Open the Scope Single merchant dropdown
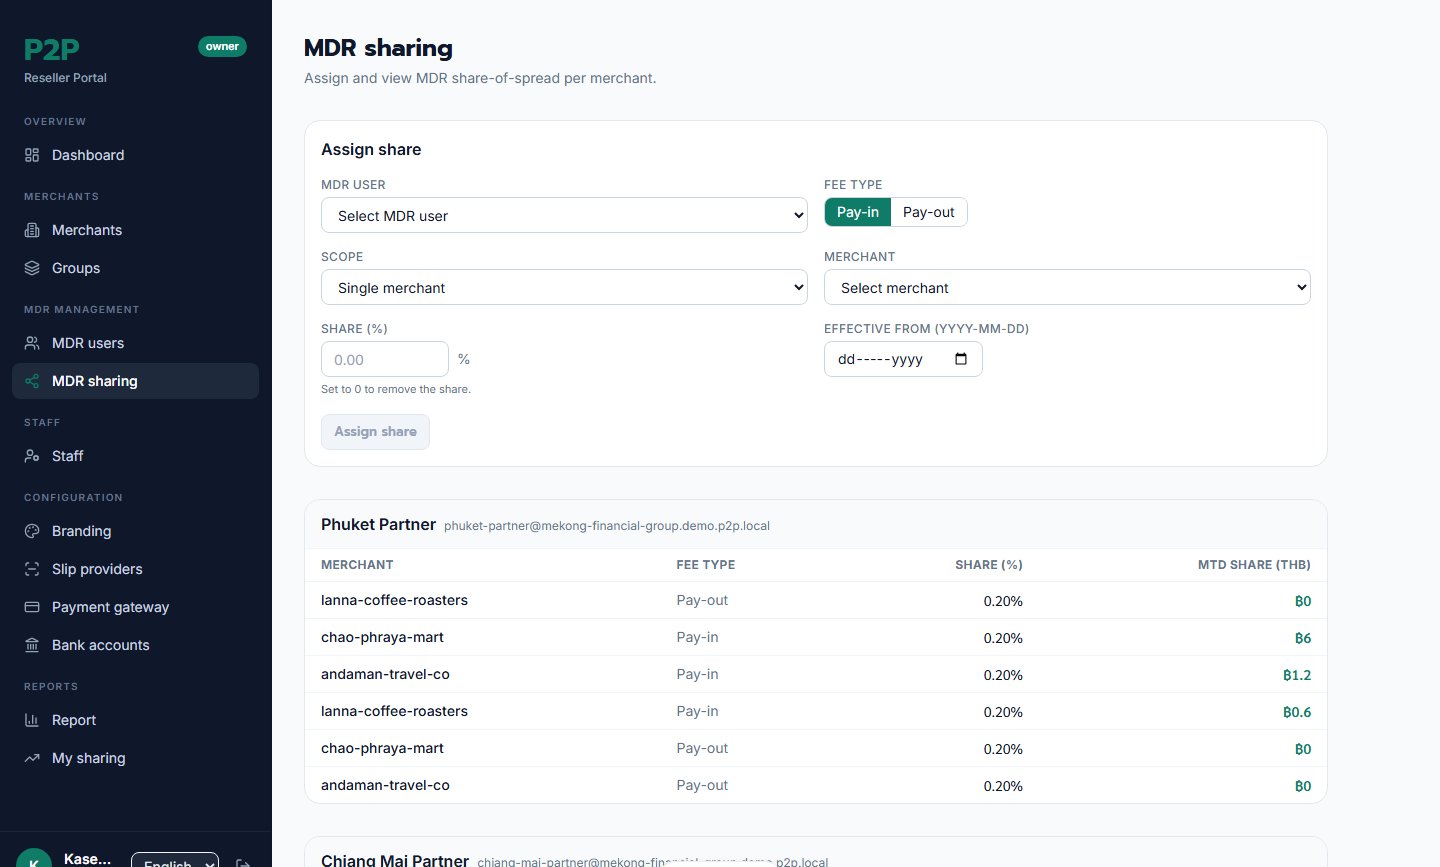 click(x=564, y=287)
